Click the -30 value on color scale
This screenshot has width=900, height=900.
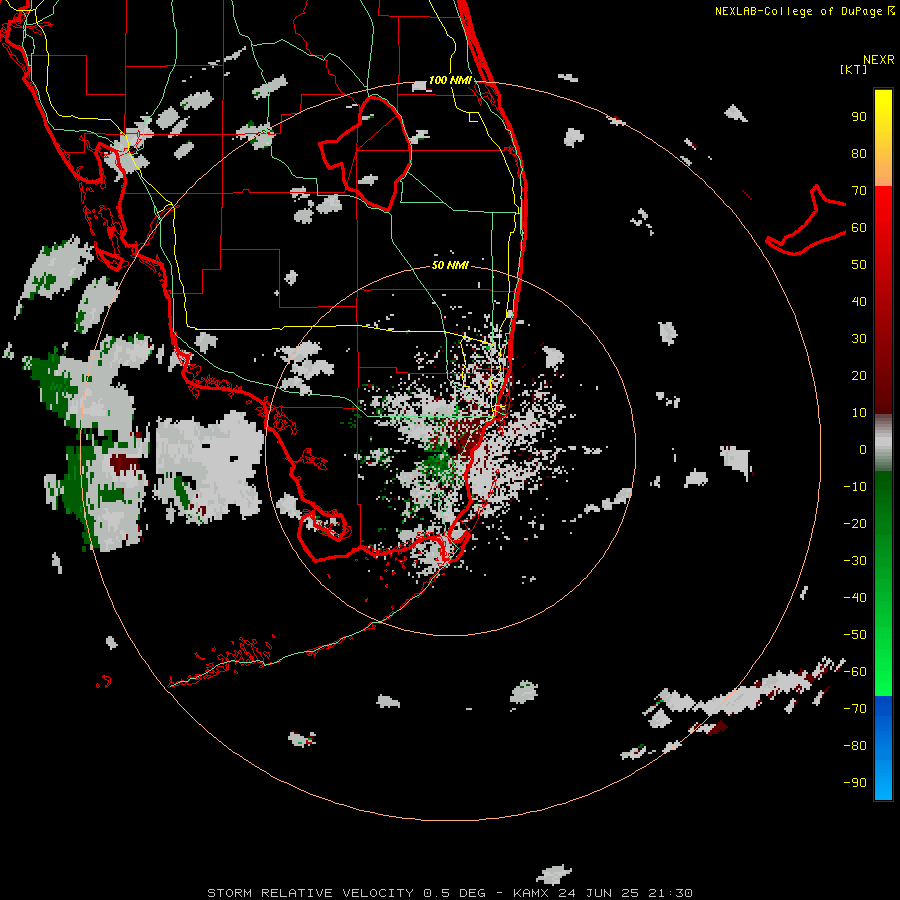(855, 561)
